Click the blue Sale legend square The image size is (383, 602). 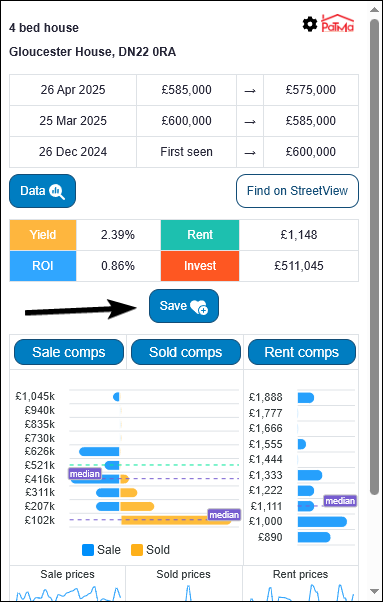click(x=88, y=550)
